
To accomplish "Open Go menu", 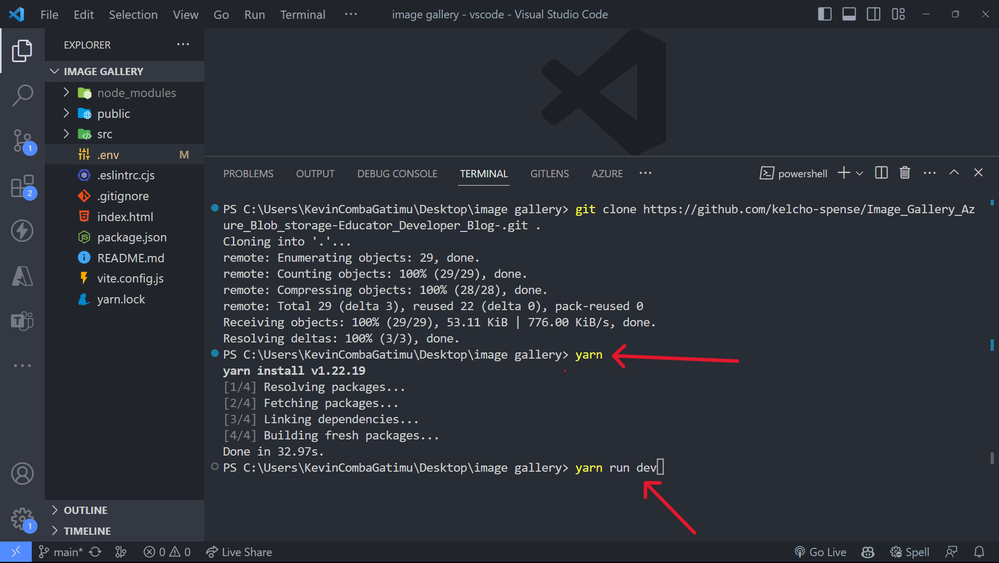I will 221,14.
